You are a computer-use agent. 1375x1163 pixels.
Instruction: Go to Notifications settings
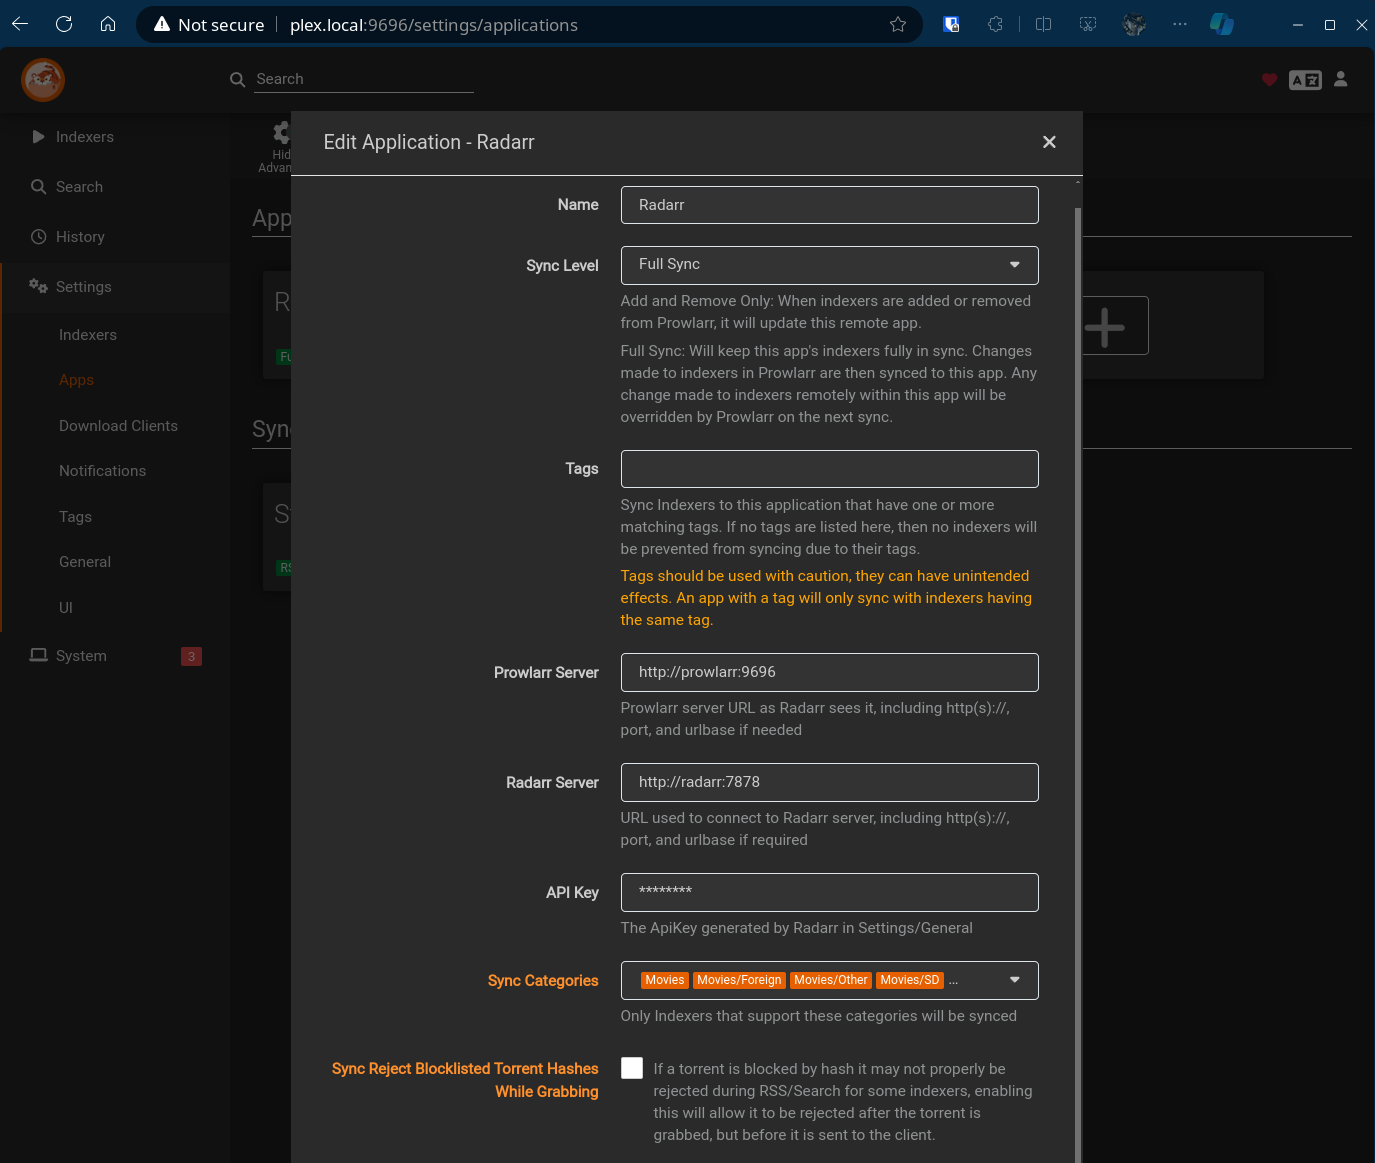click(102, 471)
